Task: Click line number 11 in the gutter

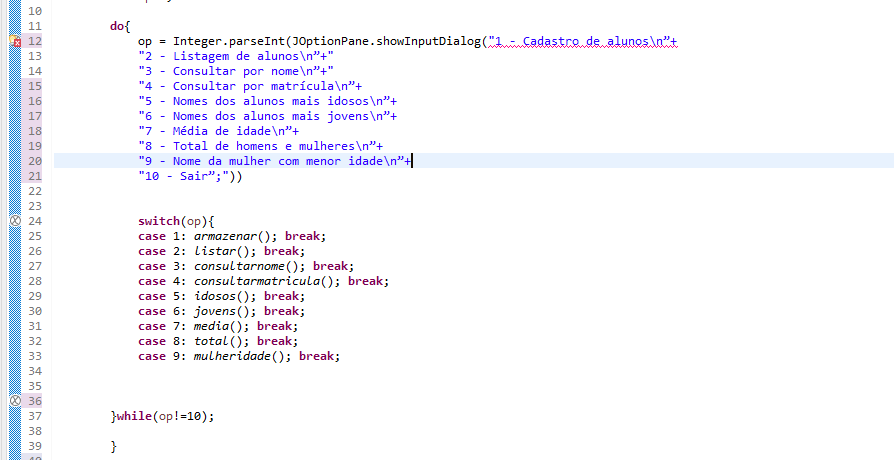Action: tap(35, 26)
